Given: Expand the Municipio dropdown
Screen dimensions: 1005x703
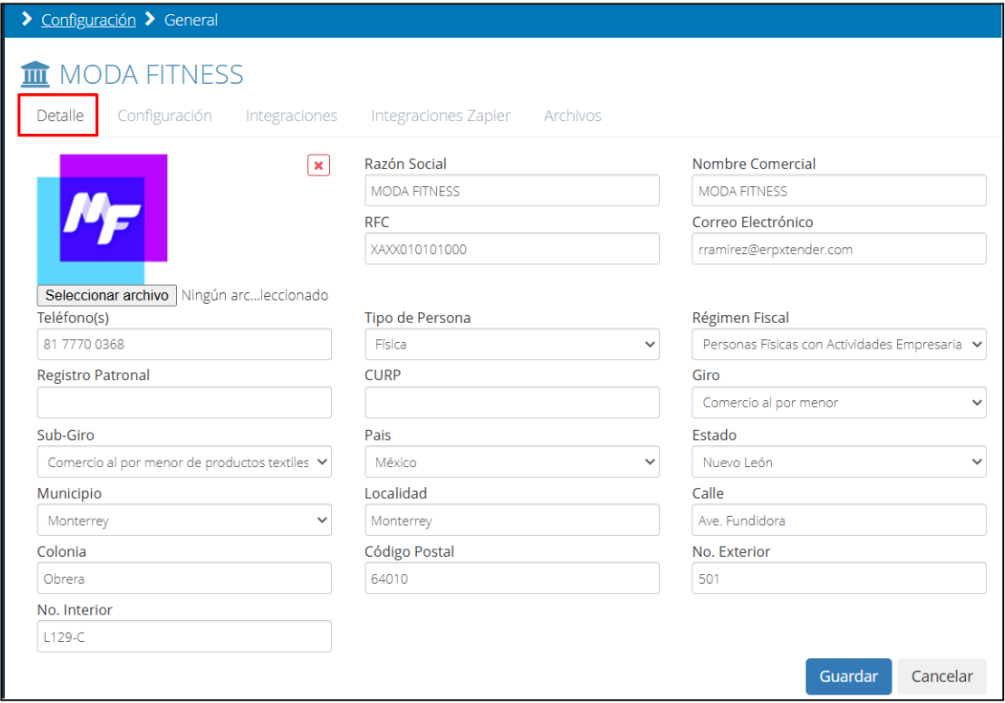Looking at the screenshot, I should point(185,520).
